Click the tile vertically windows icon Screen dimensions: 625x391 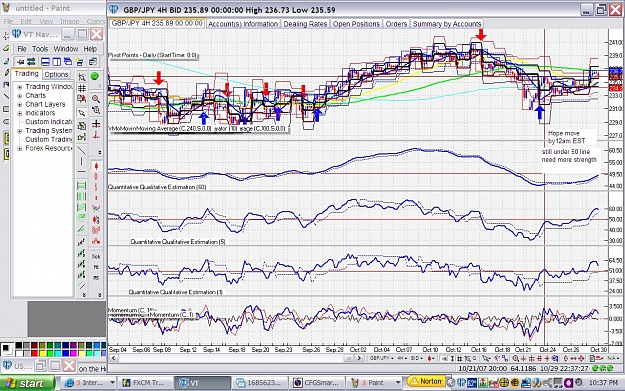click(x=57, y=62)
